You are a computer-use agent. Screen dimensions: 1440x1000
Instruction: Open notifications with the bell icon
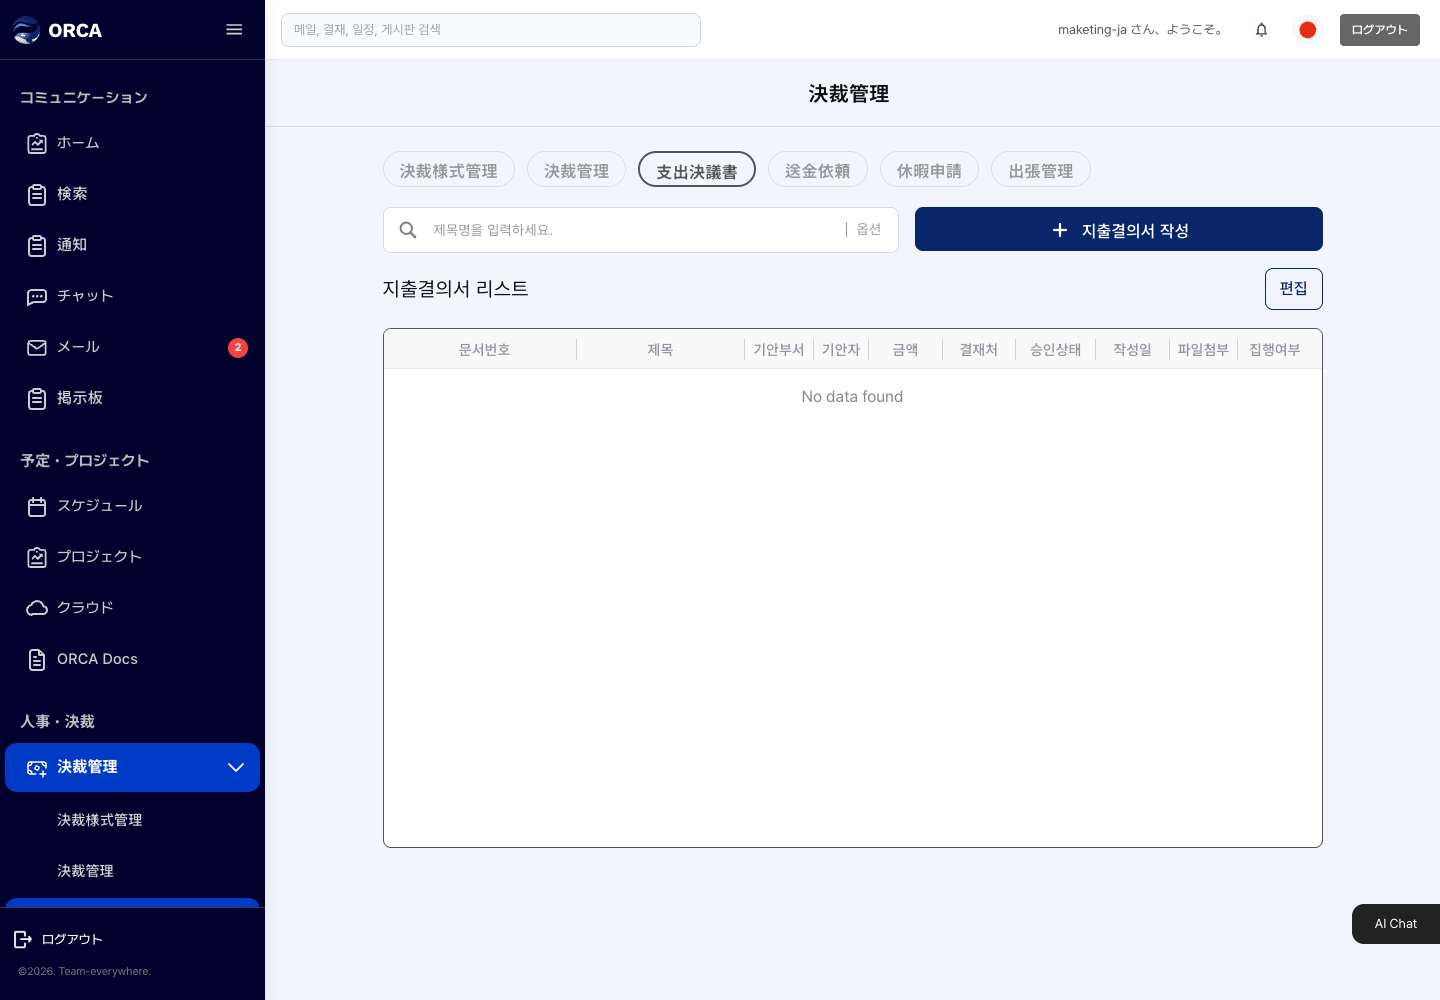tap(1262, 30)
